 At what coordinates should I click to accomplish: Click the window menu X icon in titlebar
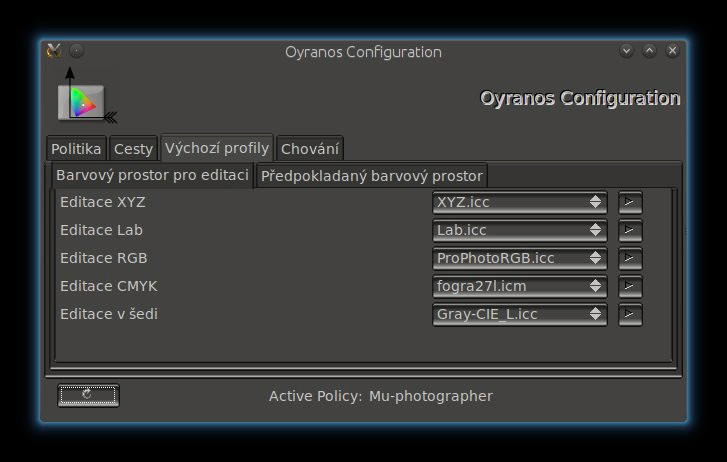point(54,50)
